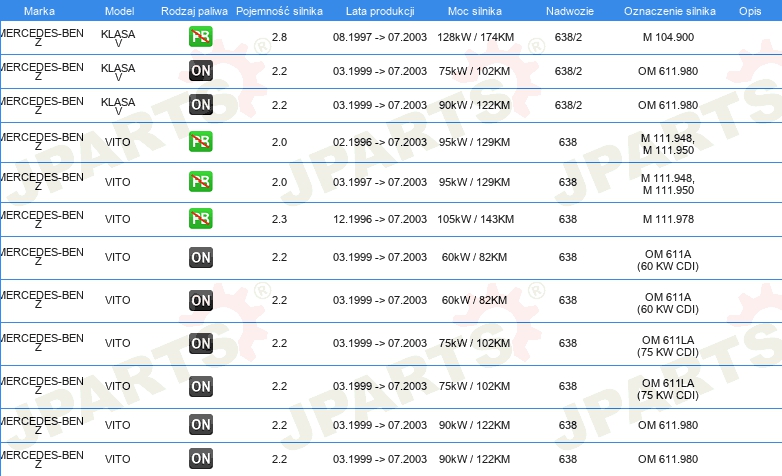
Task: Select the PB icon in the 2.3 VITO row
Action: click(200, 219)
